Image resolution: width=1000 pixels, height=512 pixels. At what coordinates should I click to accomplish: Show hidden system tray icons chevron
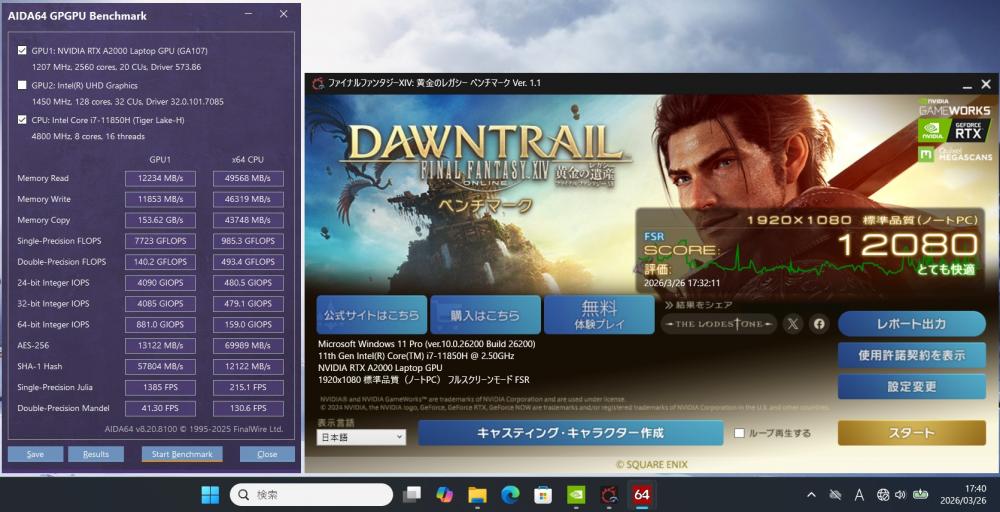(811, 495)
